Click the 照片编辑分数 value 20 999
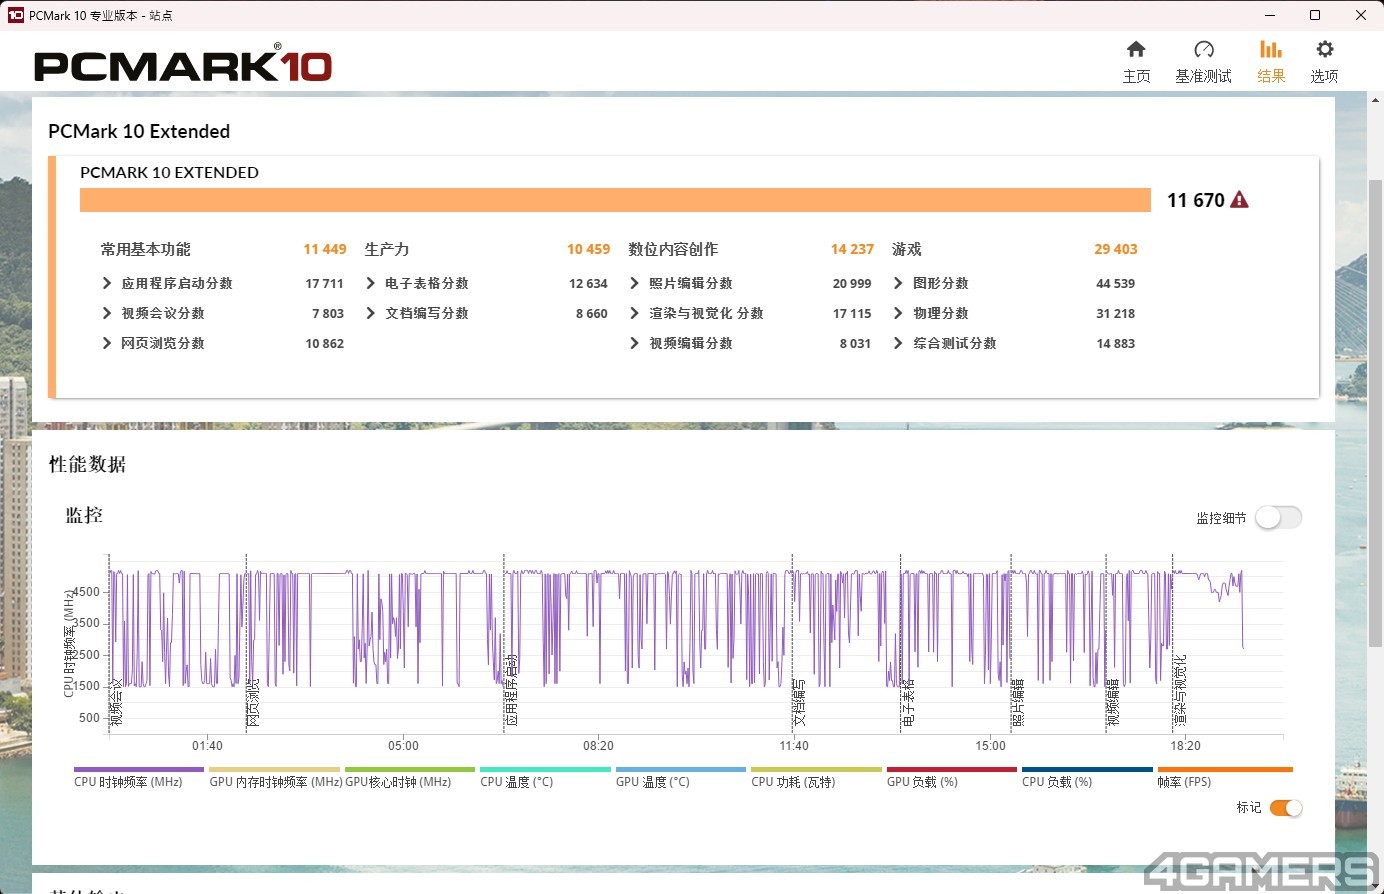 coord(852,283)
